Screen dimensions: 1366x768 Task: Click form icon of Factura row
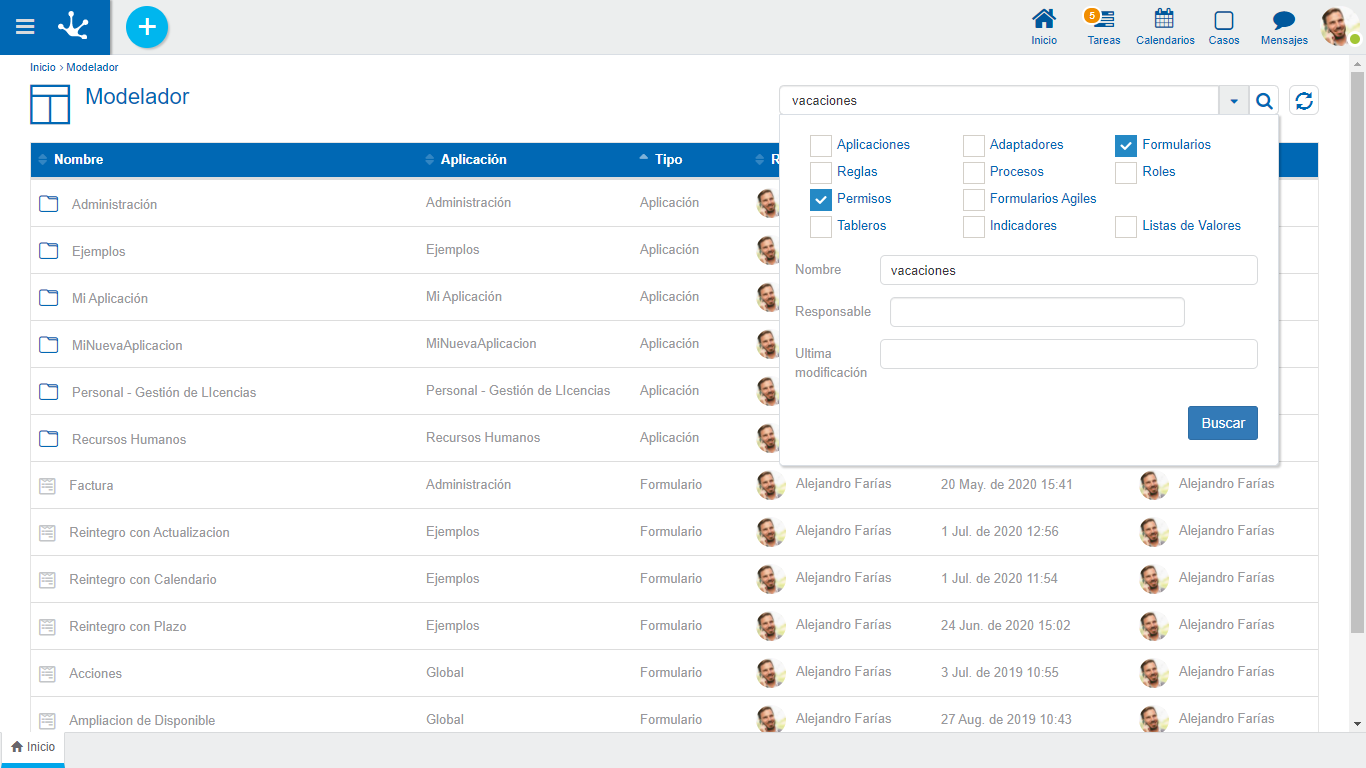pos(47,486)
